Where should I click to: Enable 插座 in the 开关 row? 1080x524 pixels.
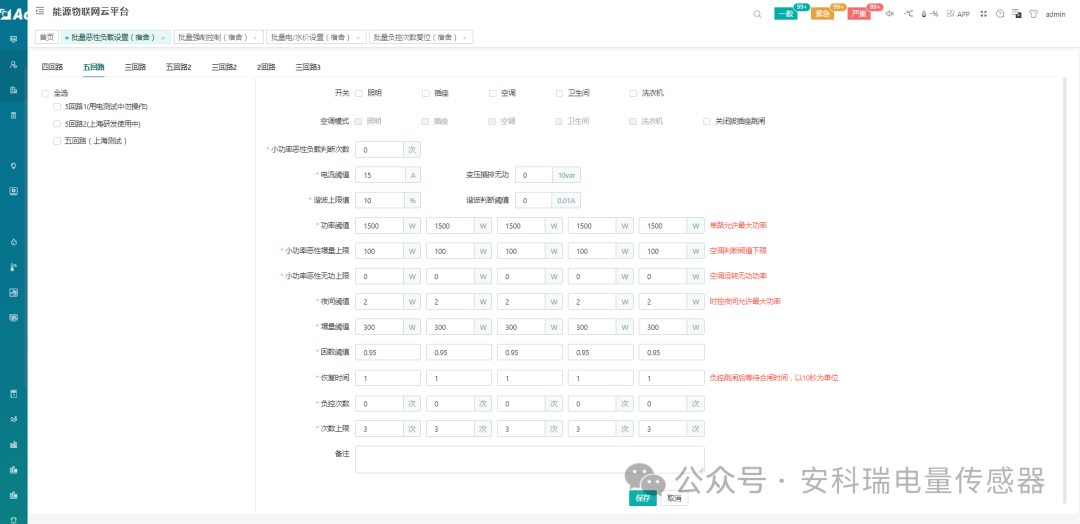pos(426,93)
